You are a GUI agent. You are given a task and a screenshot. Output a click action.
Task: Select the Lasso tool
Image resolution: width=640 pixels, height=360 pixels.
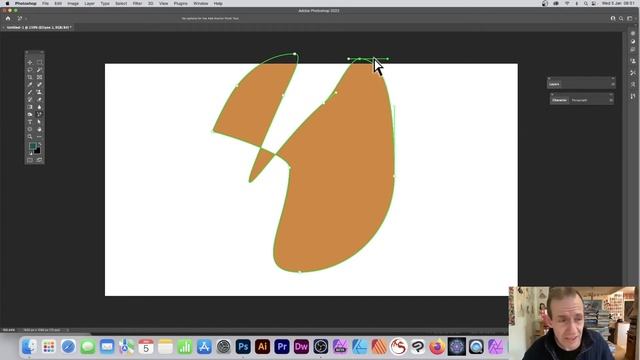pyautogui.click(x=30, y=70)
